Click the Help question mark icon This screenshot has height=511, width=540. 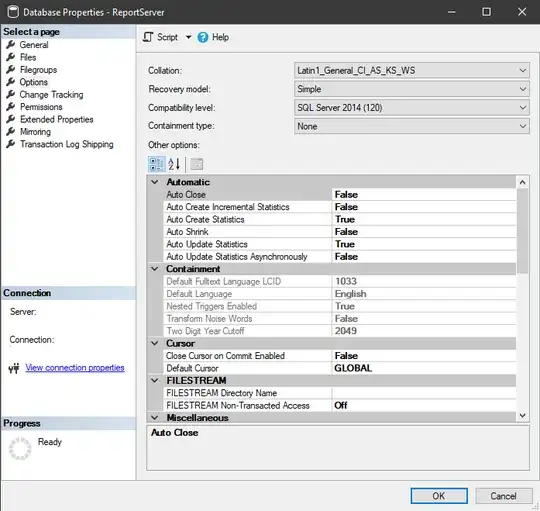click(x=203, y=37)
